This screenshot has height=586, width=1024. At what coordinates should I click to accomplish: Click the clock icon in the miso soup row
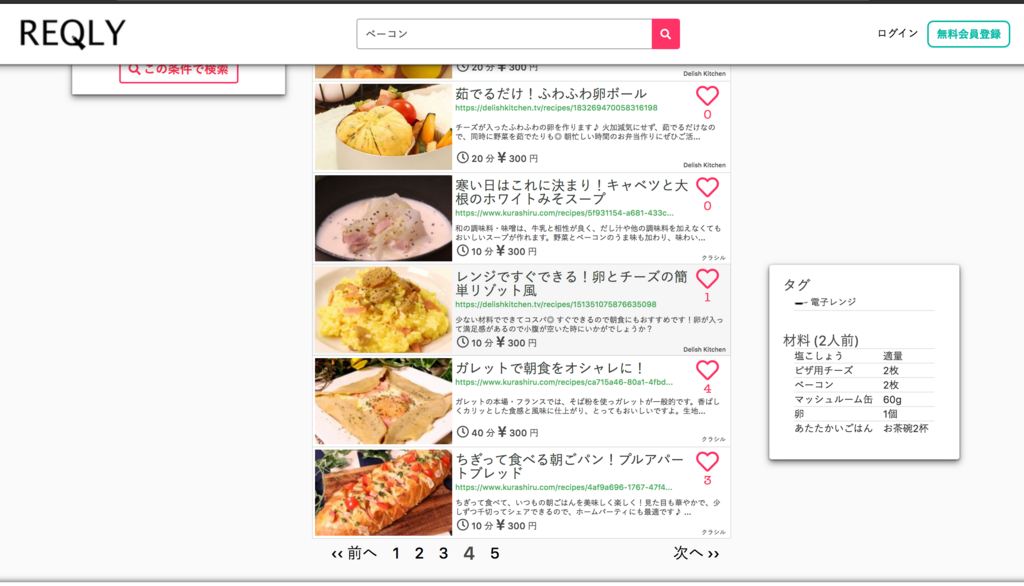pos(462,250)
